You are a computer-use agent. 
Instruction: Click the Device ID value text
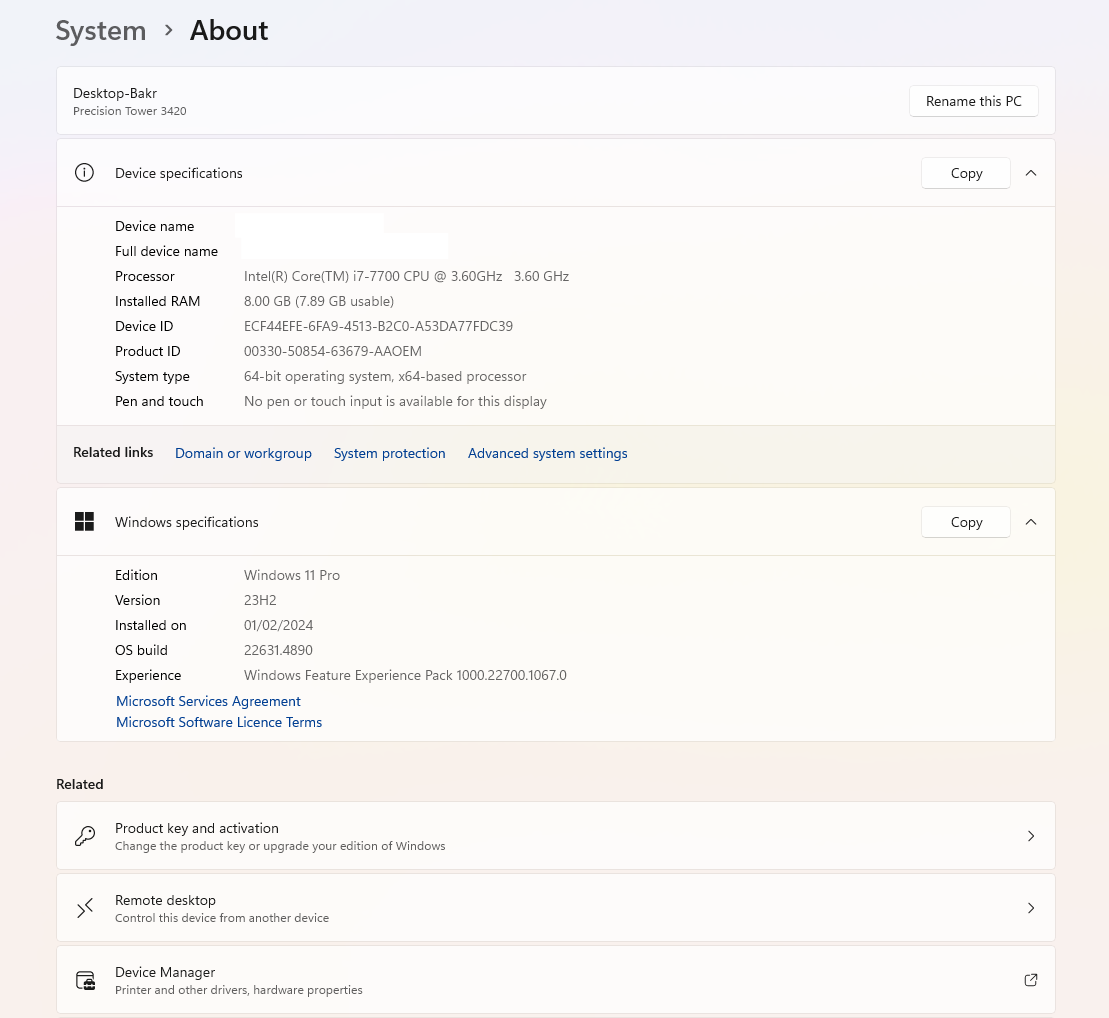coord(378,326)
